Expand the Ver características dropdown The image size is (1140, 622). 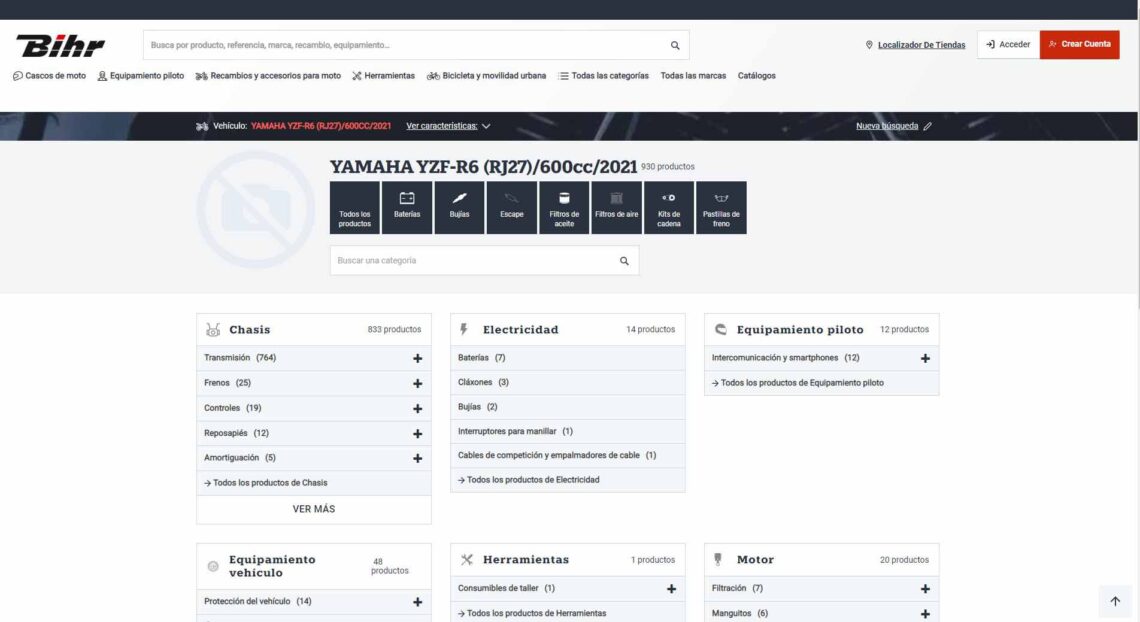coord(448,126)
